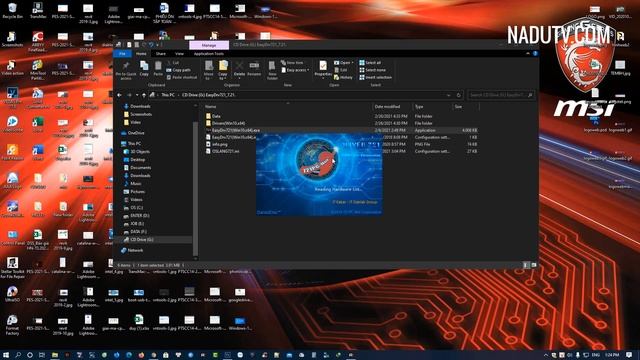Click the Search CD Drive input field
Image resolution: width=640 pixels, height=360 pixels.
[x=500, y=95]
